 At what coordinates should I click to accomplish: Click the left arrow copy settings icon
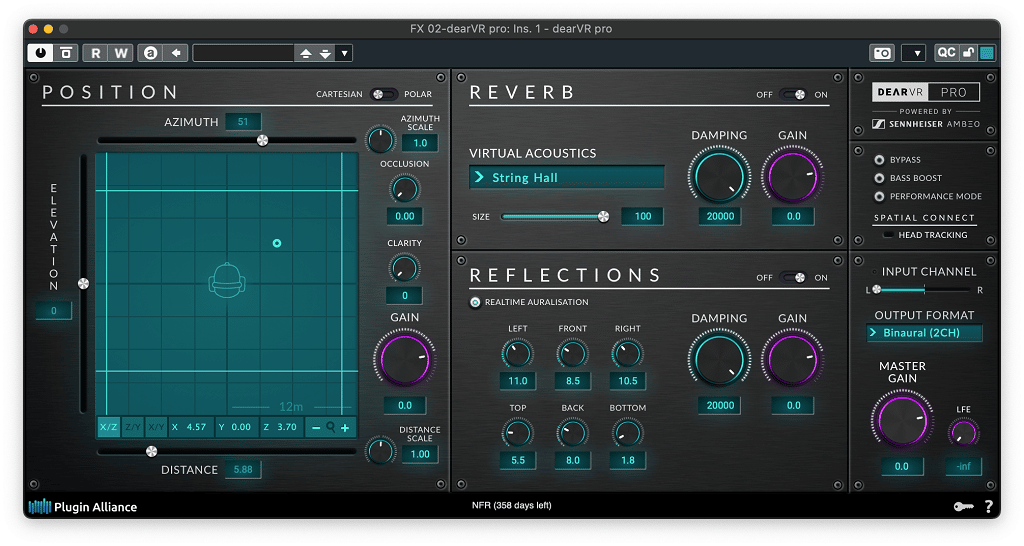pyautogui.click(x=176, y=53)
